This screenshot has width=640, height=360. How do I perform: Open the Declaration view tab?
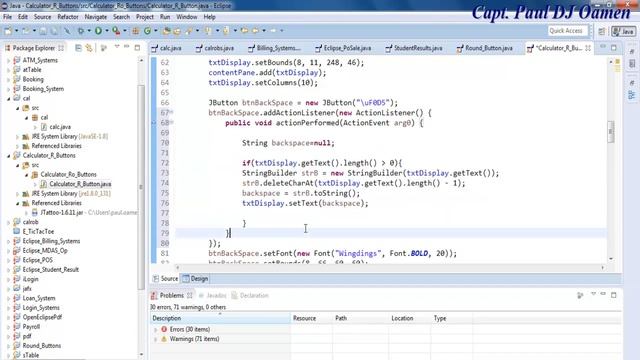coord(250,296)
